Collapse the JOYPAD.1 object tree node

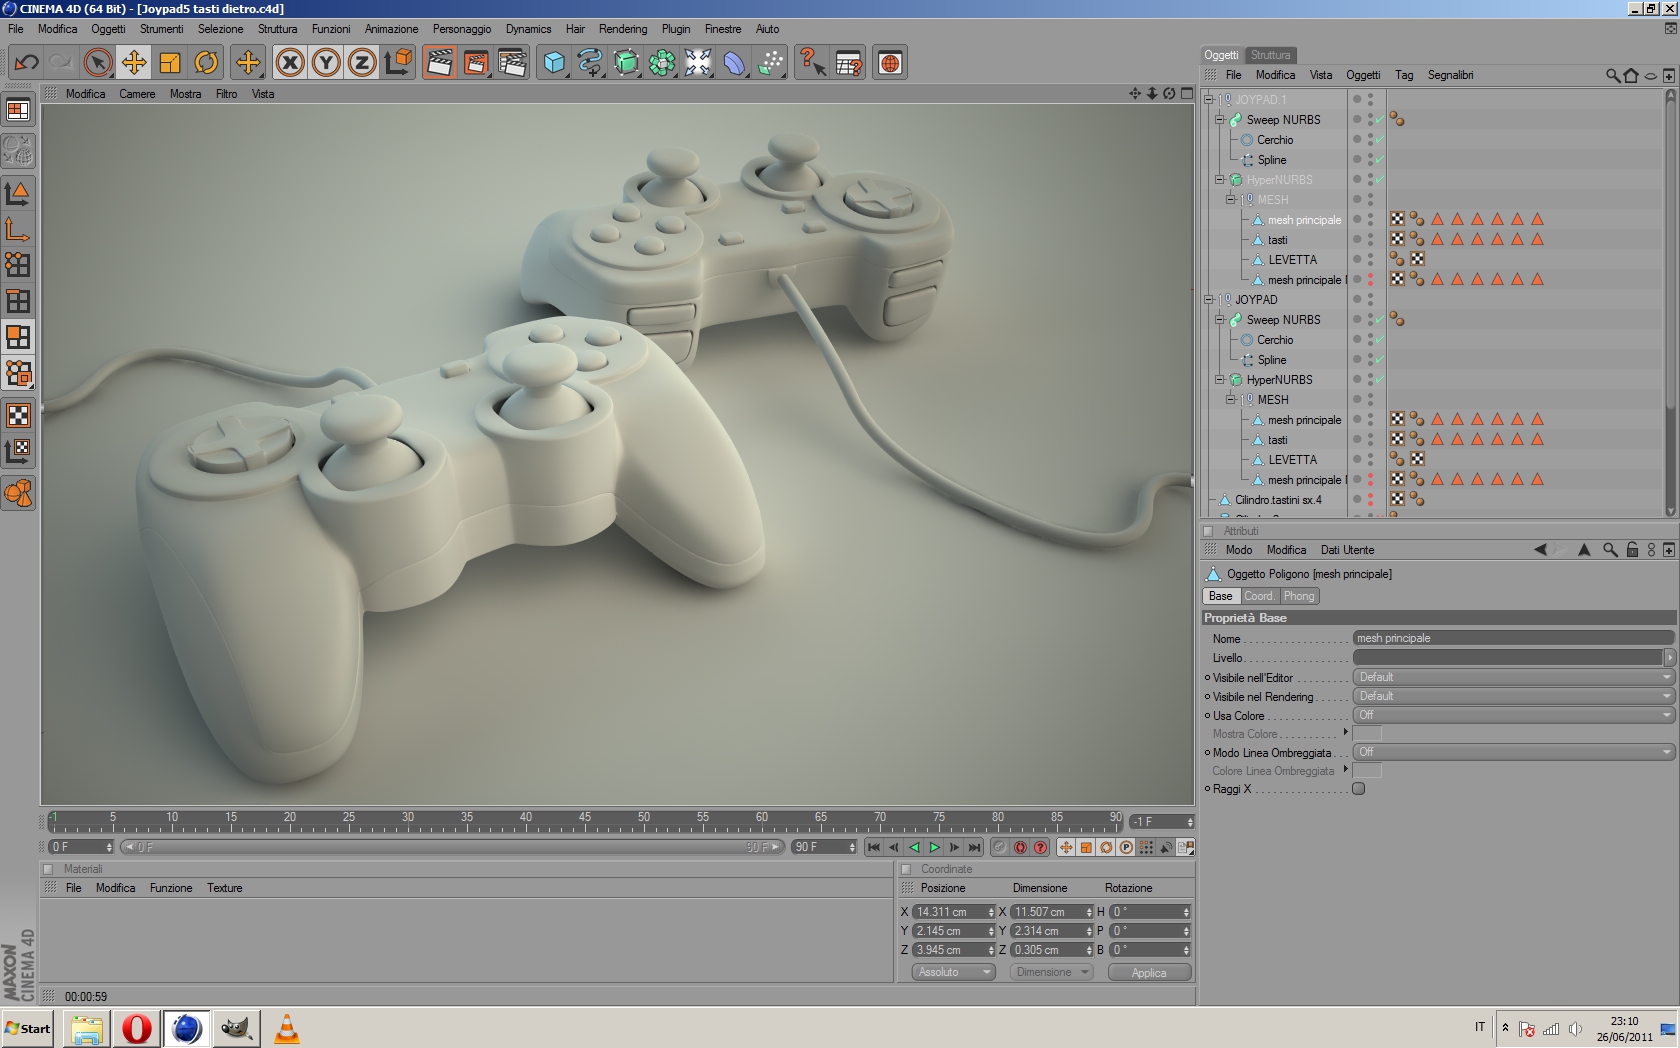1208,100
